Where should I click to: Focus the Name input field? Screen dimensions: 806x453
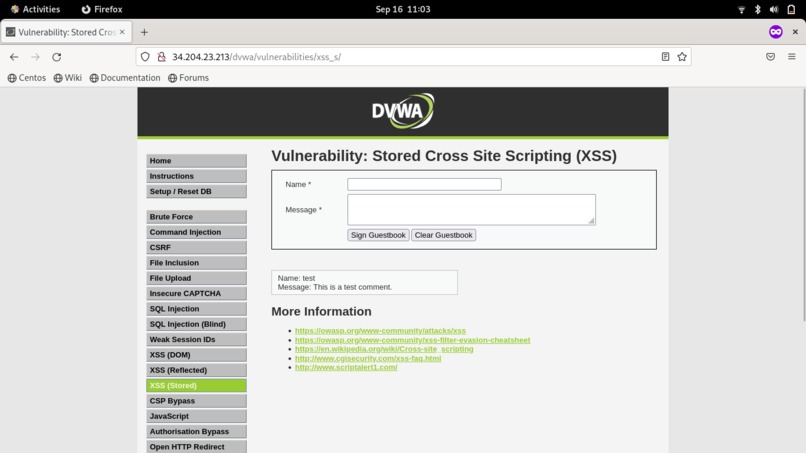[x=424, y=184]
